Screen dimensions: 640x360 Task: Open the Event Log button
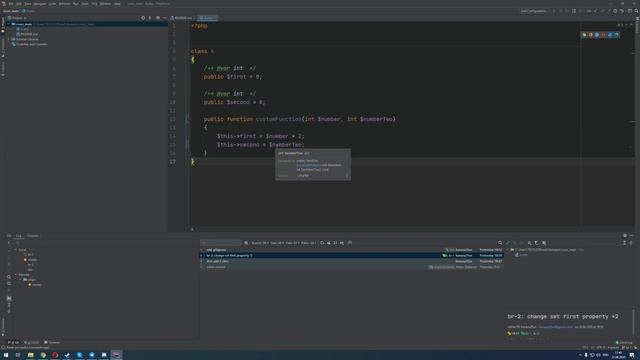[x=624, y=342]
